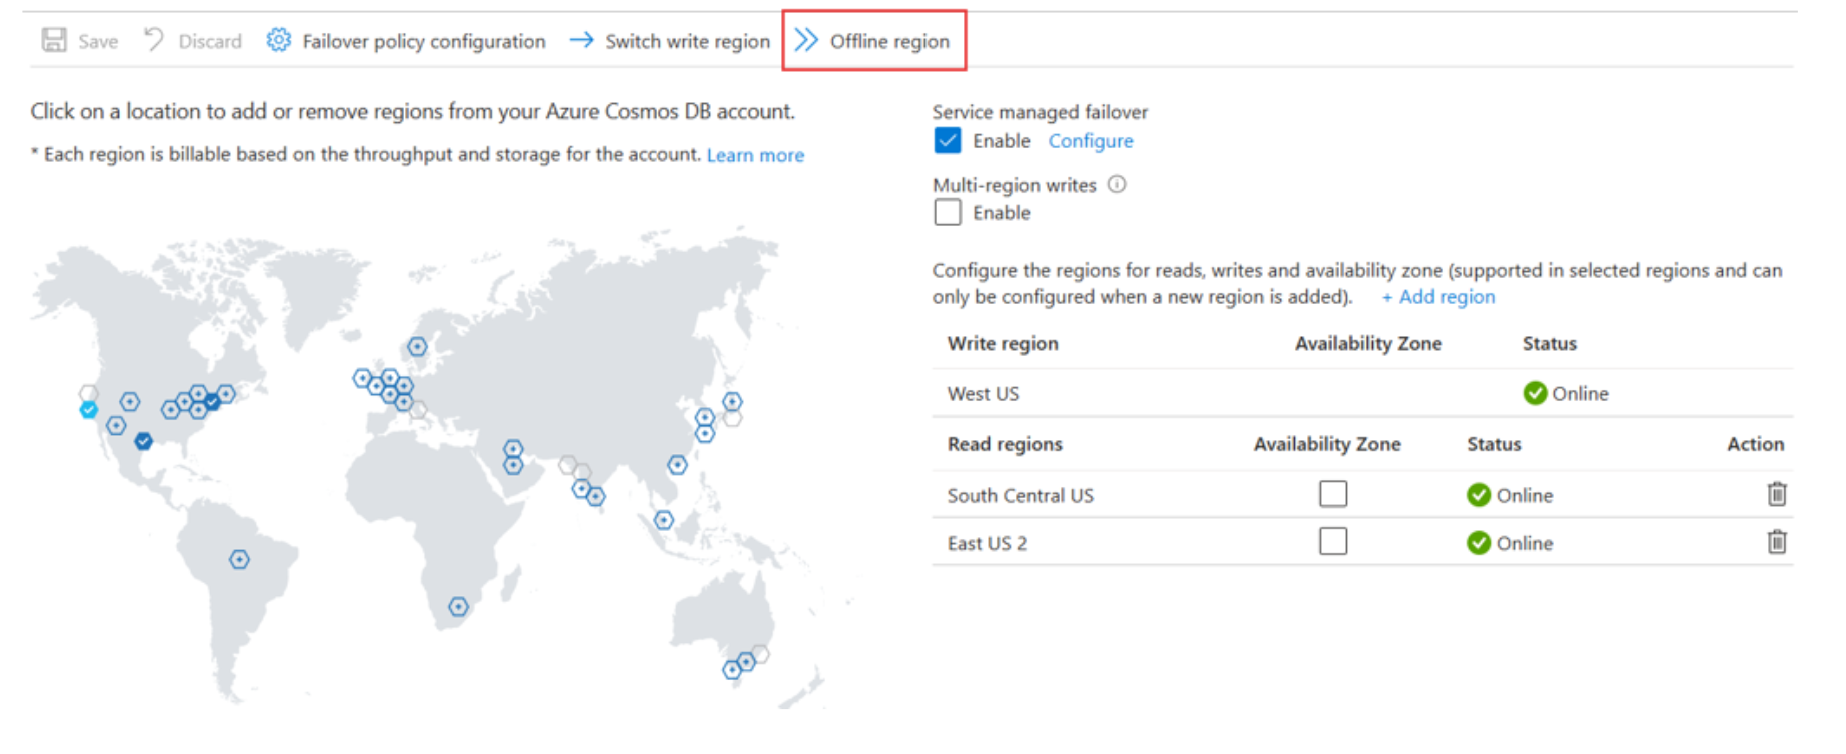Select the West US write region row

tap(983, 393)
